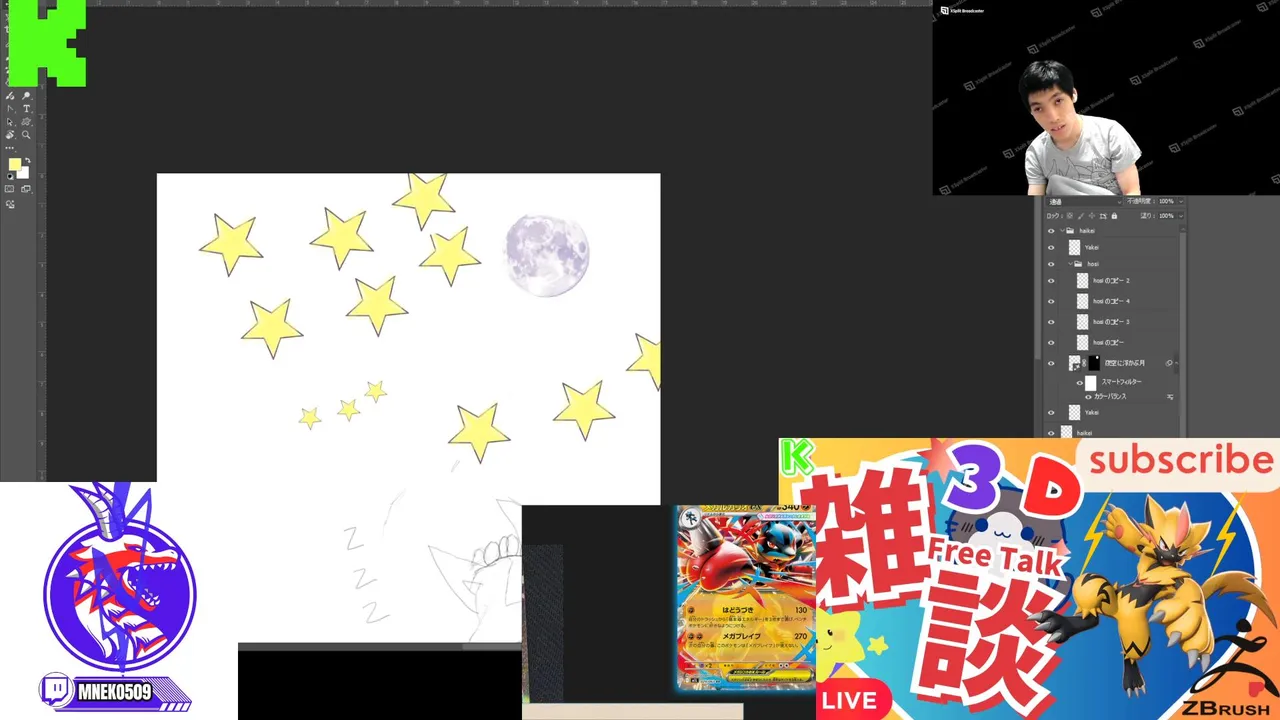1280x720 pixels.
Task: Select the hosi のコピー layer name
Action: tap(1108, 342)
